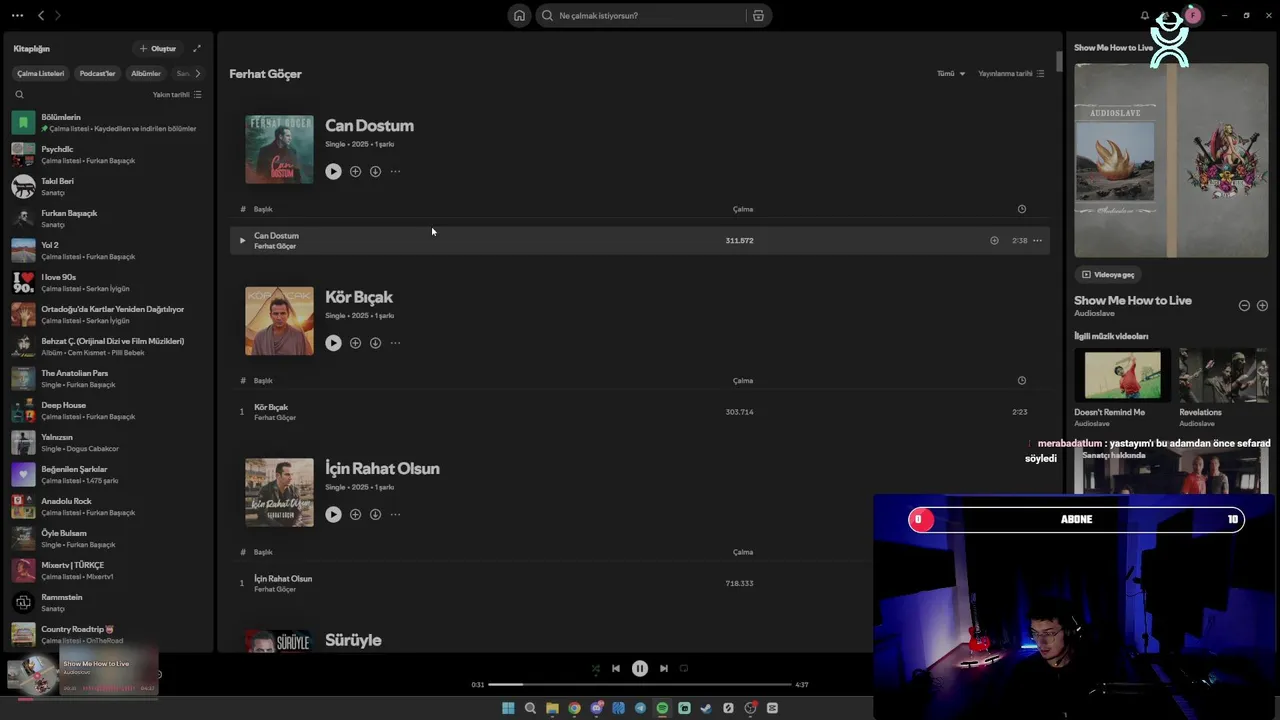1280x720 pixels.
Task: Add İçin Rahat Olsun to library
Action: tap(355, 514)
